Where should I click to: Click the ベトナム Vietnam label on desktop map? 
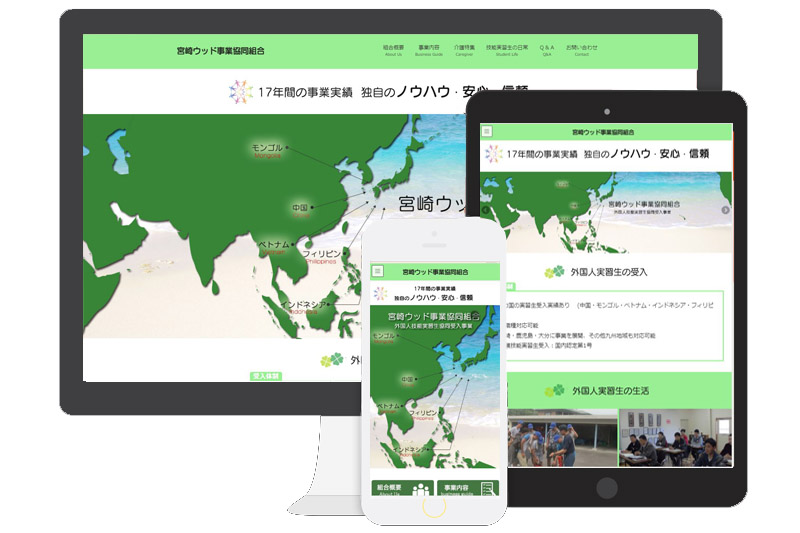(274, 247)
